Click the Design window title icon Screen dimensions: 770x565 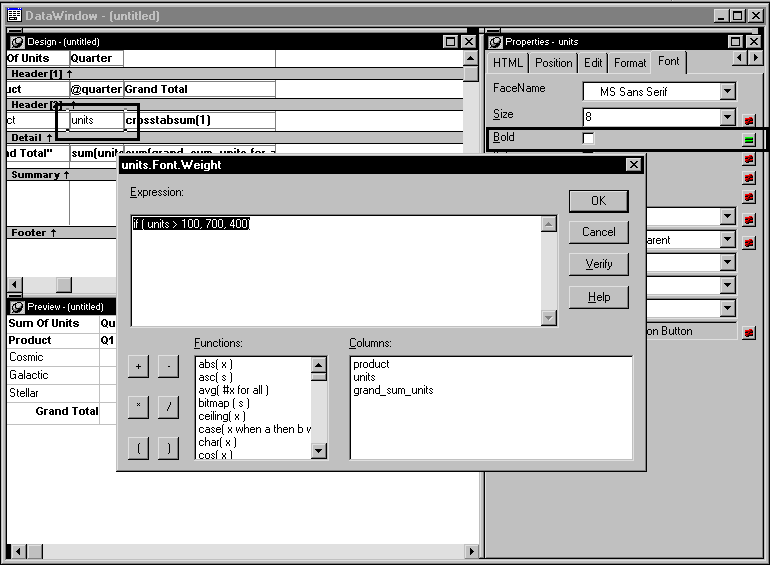pos(17,42)
